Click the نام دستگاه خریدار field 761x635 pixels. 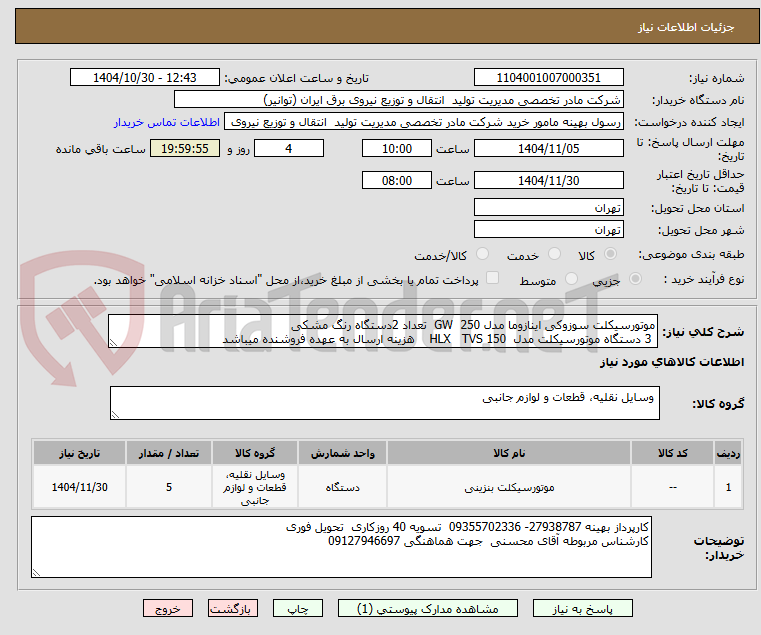click(x=398, y=100)
